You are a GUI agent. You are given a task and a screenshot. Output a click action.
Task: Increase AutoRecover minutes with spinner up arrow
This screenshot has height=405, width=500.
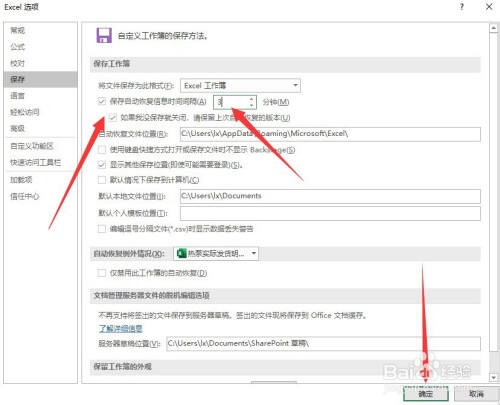tap(252, 99)
